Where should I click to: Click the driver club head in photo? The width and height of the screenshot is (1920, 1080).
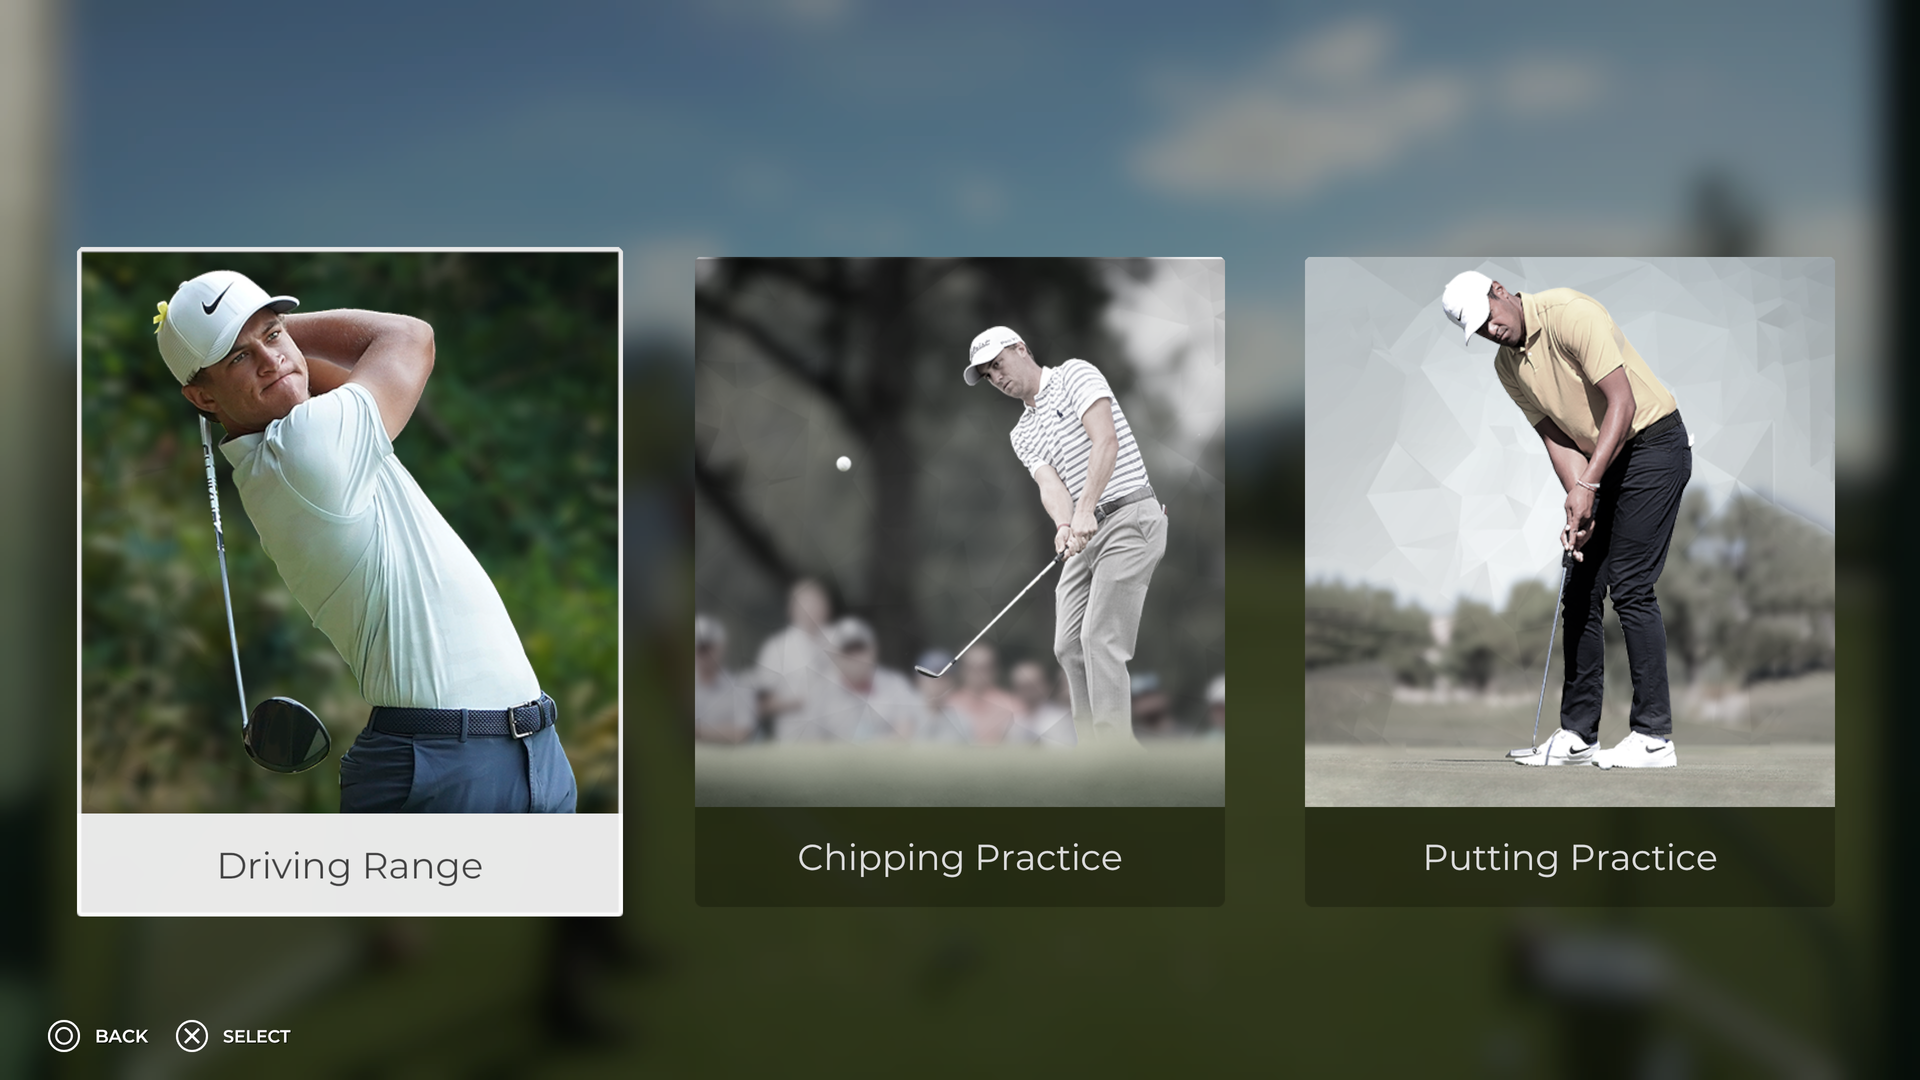coord(287,734)
